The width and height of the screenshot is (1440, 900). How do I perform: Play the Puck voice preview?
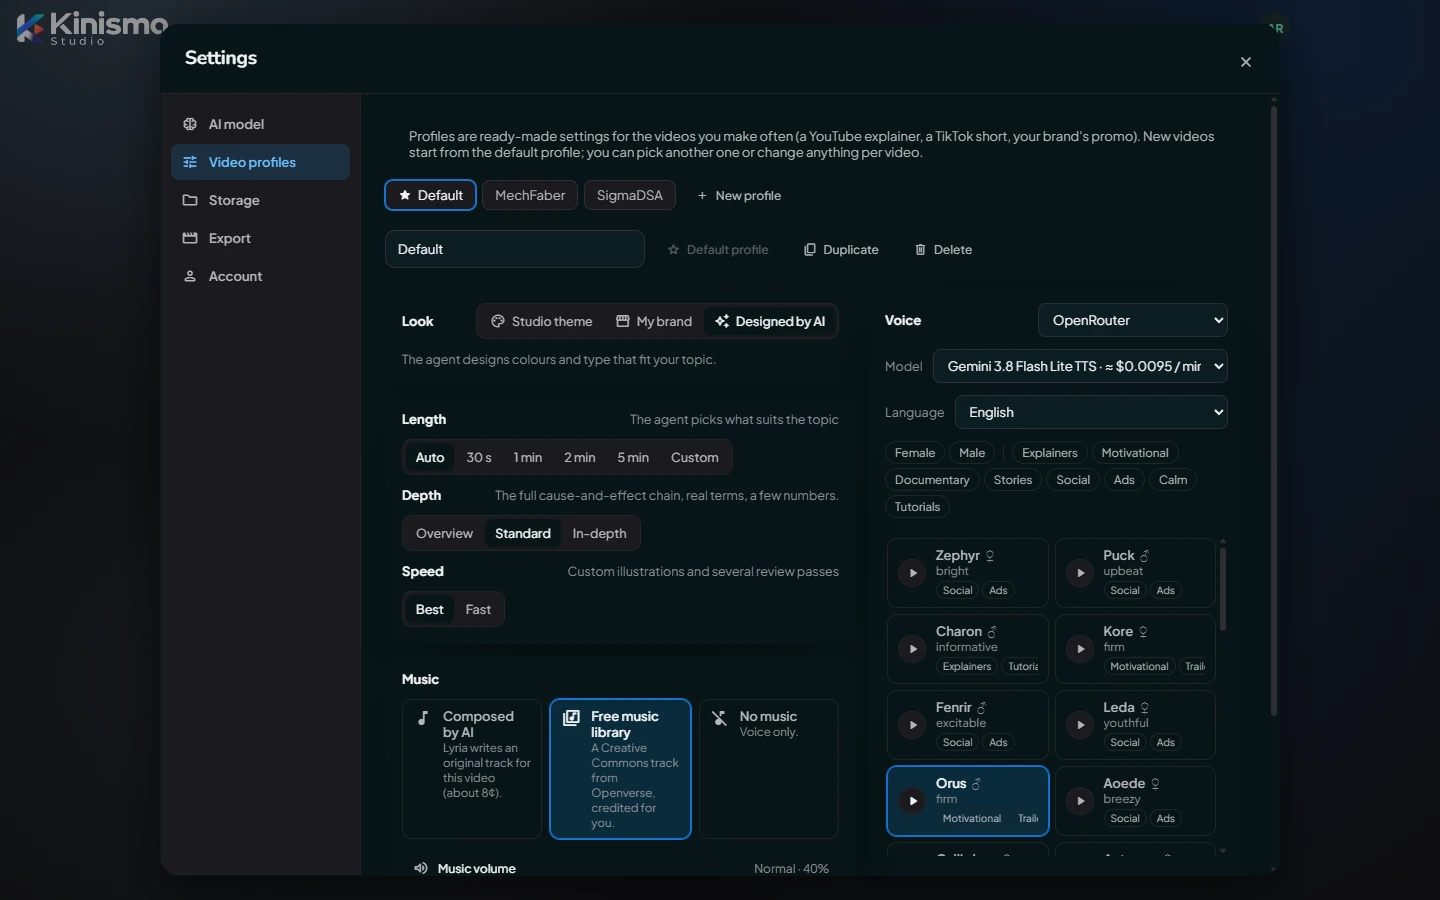[1080, 573]
